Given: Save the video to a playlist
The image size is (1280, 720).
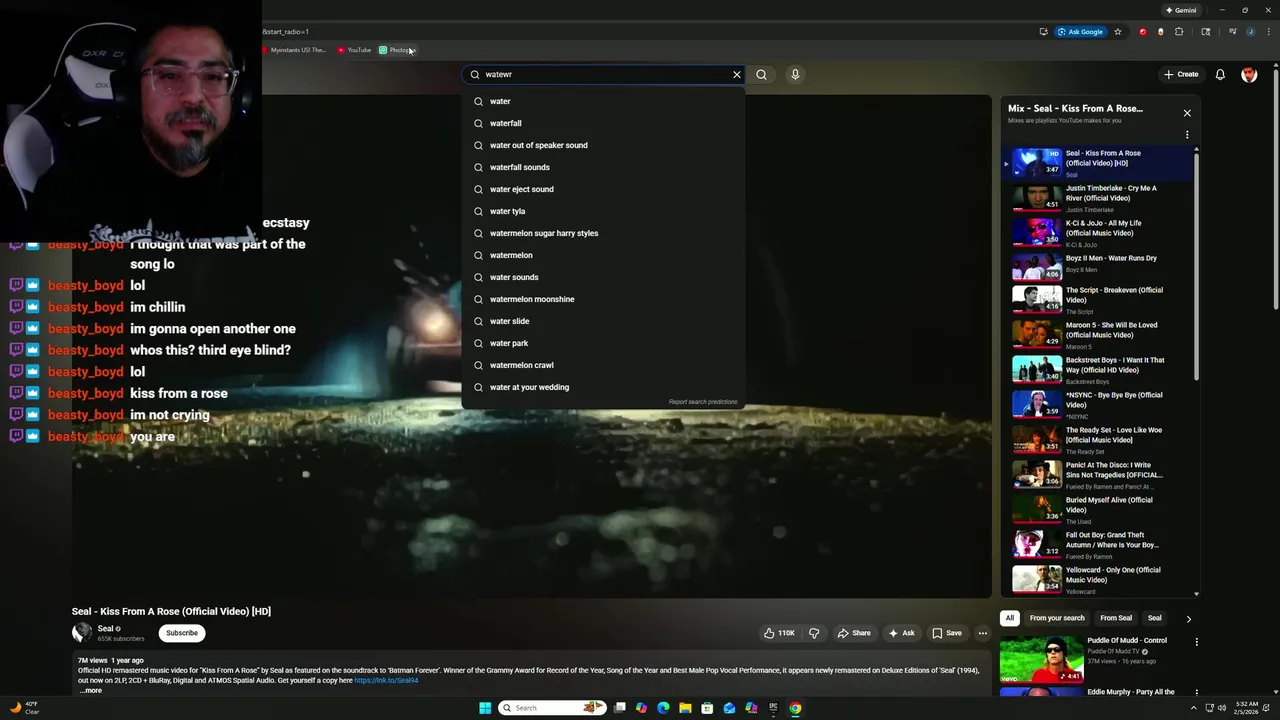Looking at the screenshot, I should tap(947, 633).
